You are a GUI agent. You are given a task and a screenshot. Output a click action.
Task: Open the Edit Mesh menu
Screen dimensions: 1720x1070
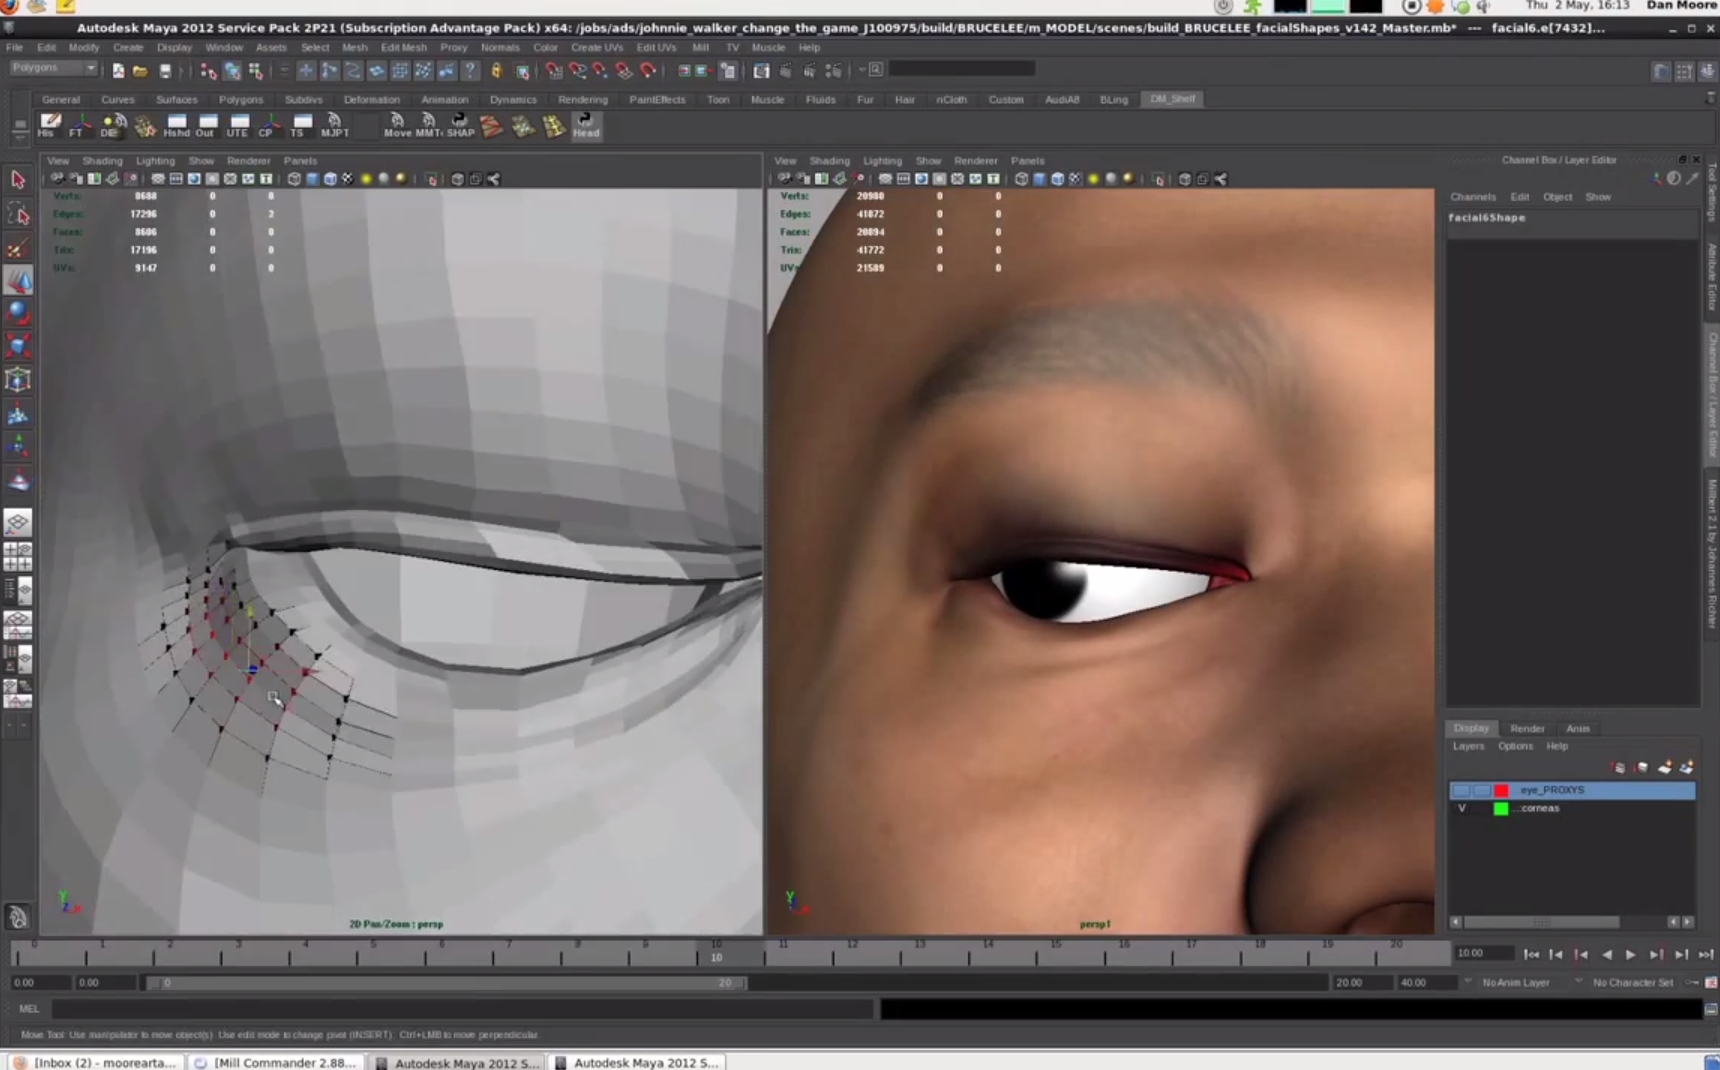click(403, 47)
